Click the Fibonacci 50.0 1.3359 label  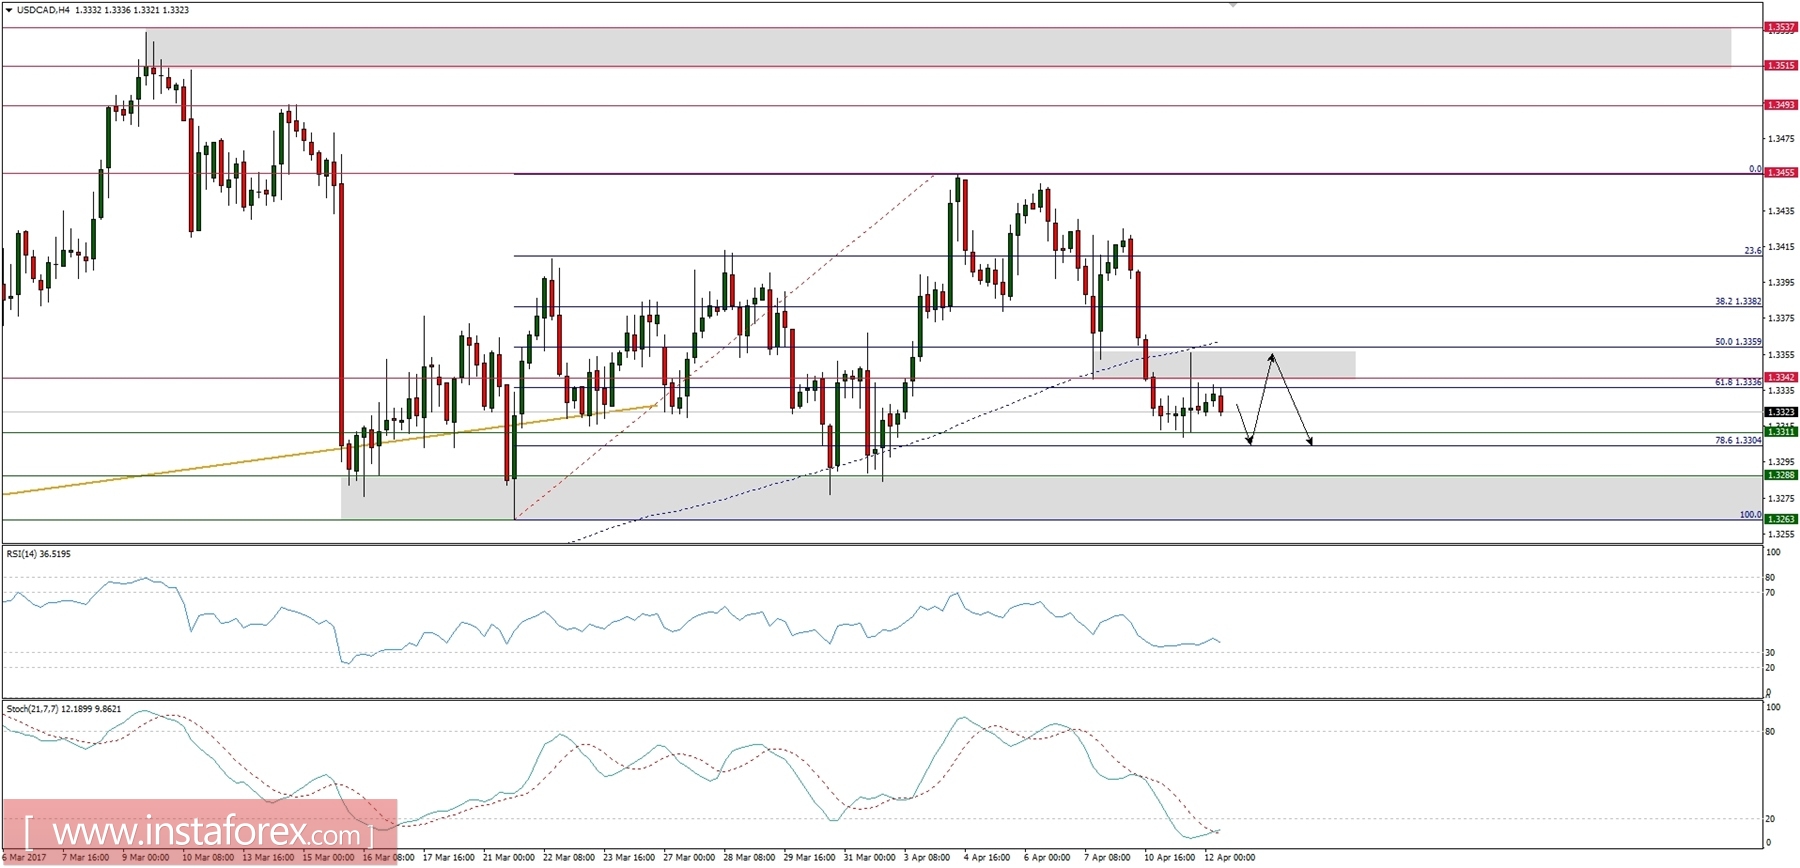(x=1738, y=342)
